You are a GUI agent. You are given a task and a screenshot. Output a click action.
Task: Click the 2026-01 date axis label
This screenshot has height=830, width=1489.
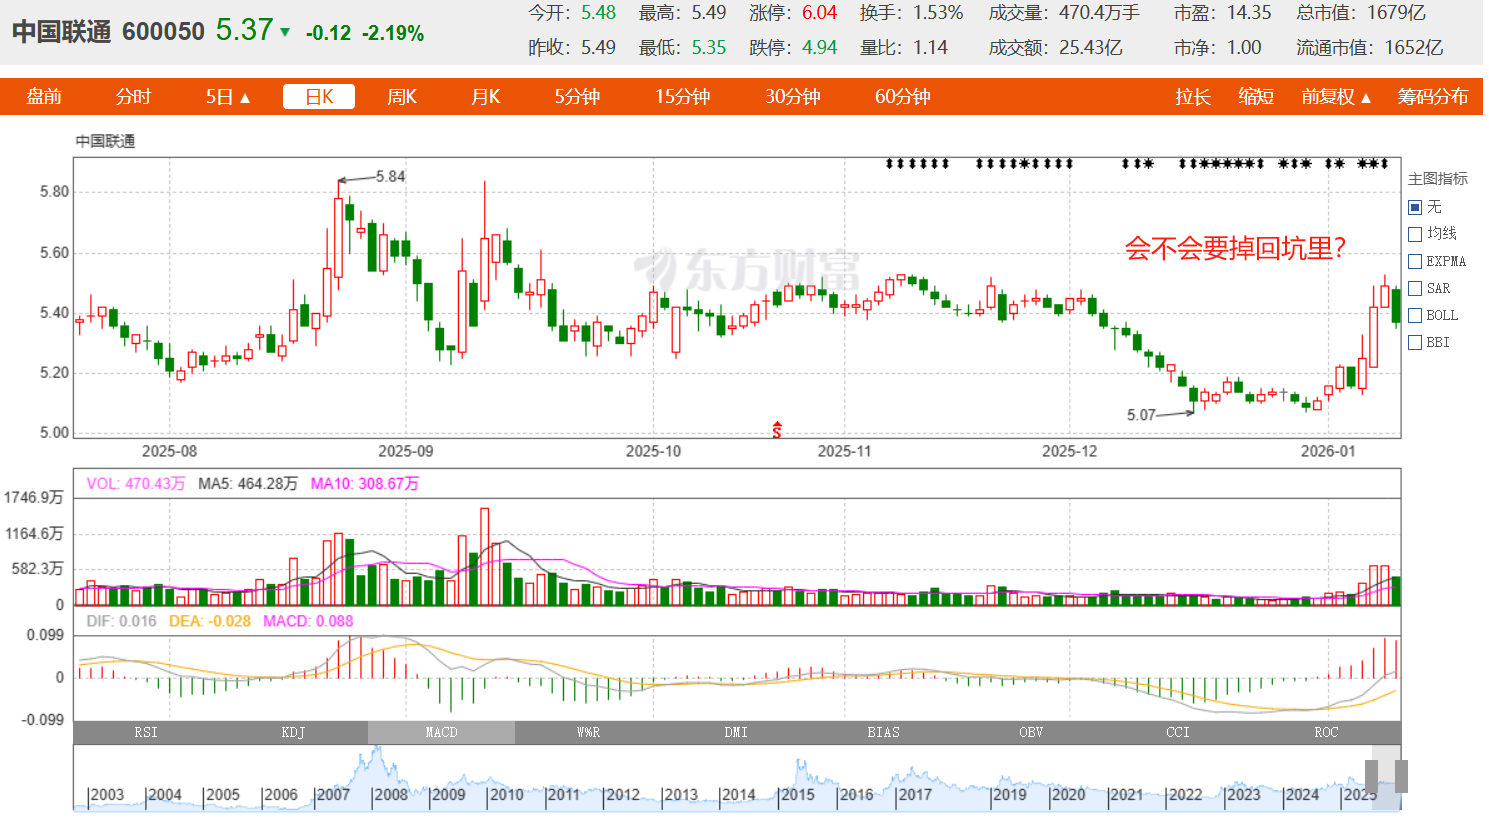click(1328, 451)
